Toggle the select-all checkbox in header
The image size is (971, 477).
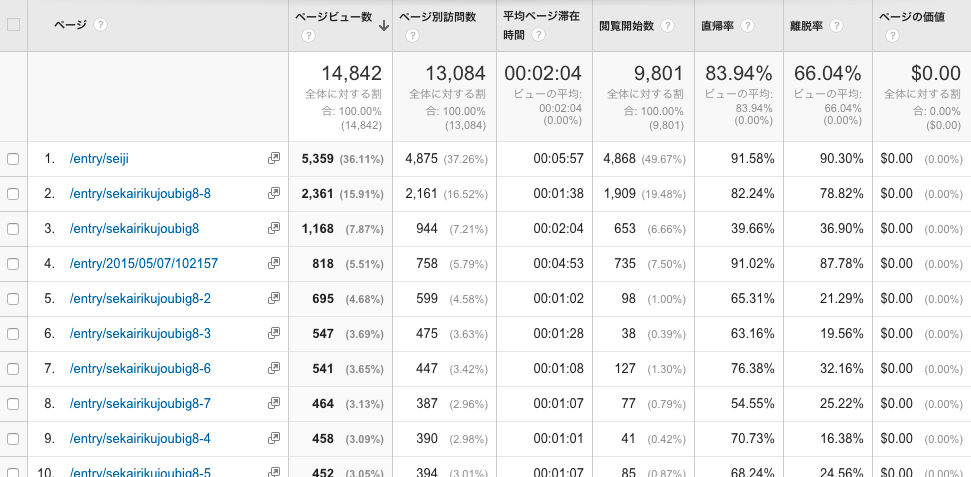pyautogui.click(x=13, y=25)
